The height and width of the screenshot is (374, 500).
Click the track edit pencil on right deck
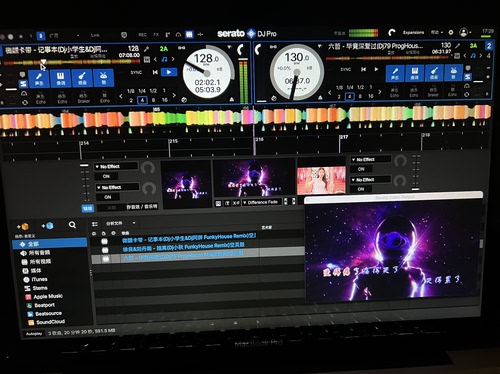click(x=458, y=46)
